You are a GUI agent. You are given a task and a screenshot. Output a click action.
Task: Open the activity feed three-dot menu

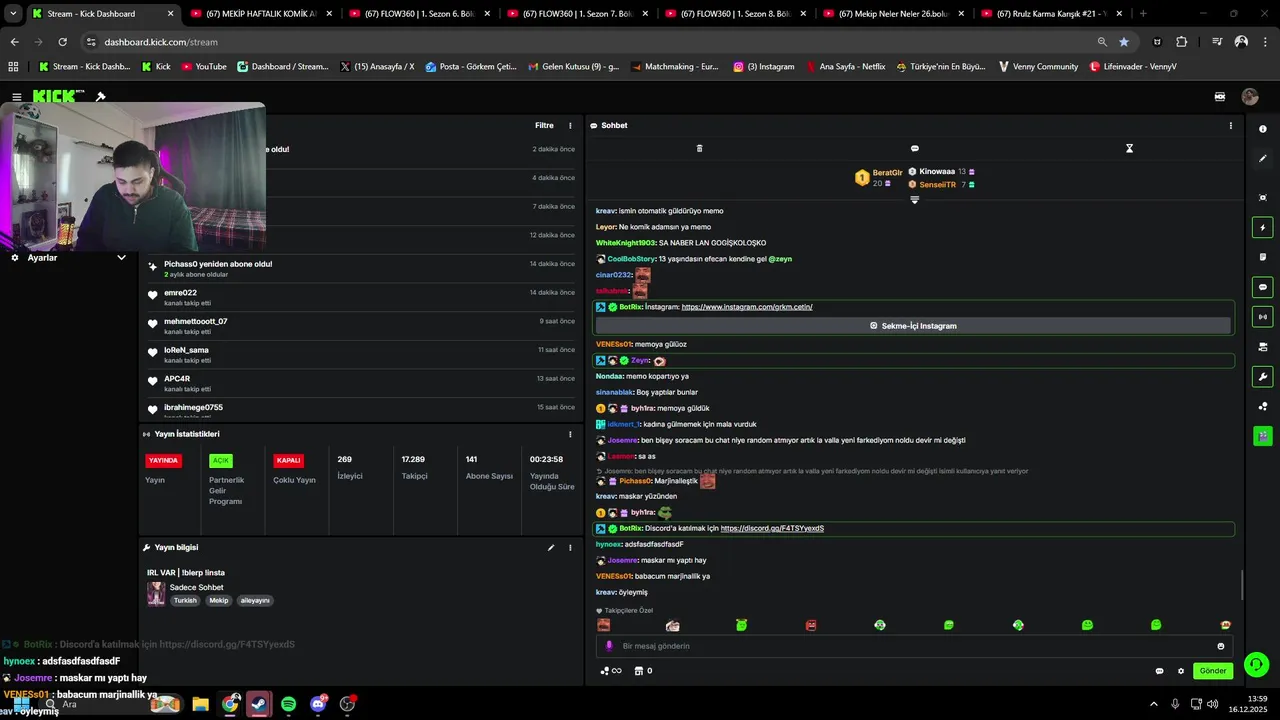(570, 126)
